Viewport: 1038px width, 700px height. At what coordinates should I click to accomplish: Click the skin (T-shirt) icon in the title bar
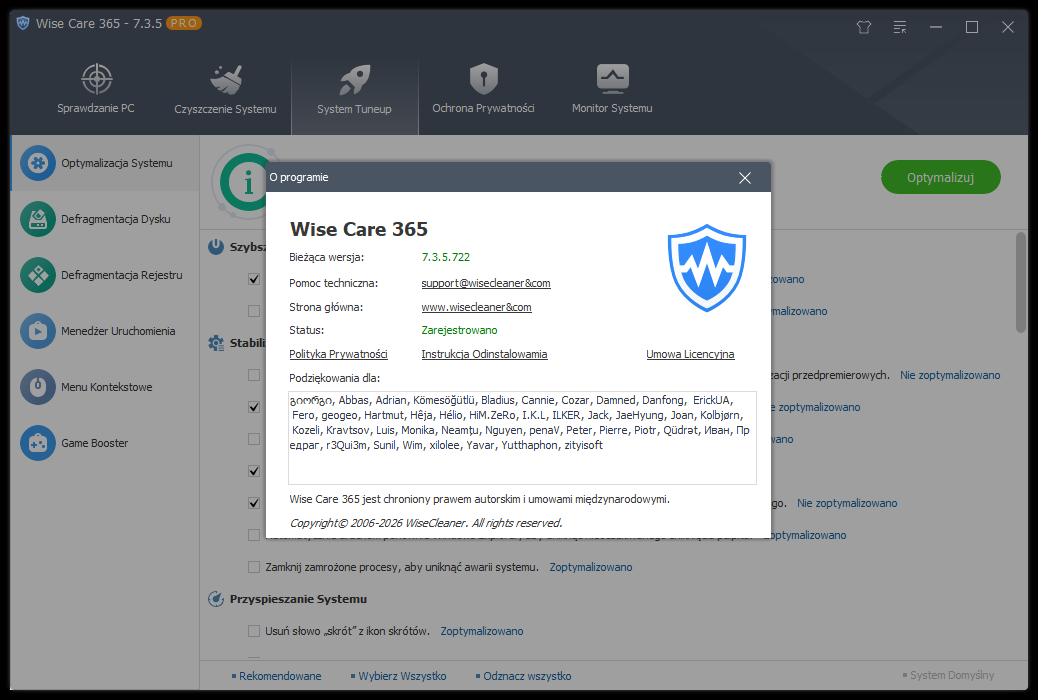pos(864,27)
